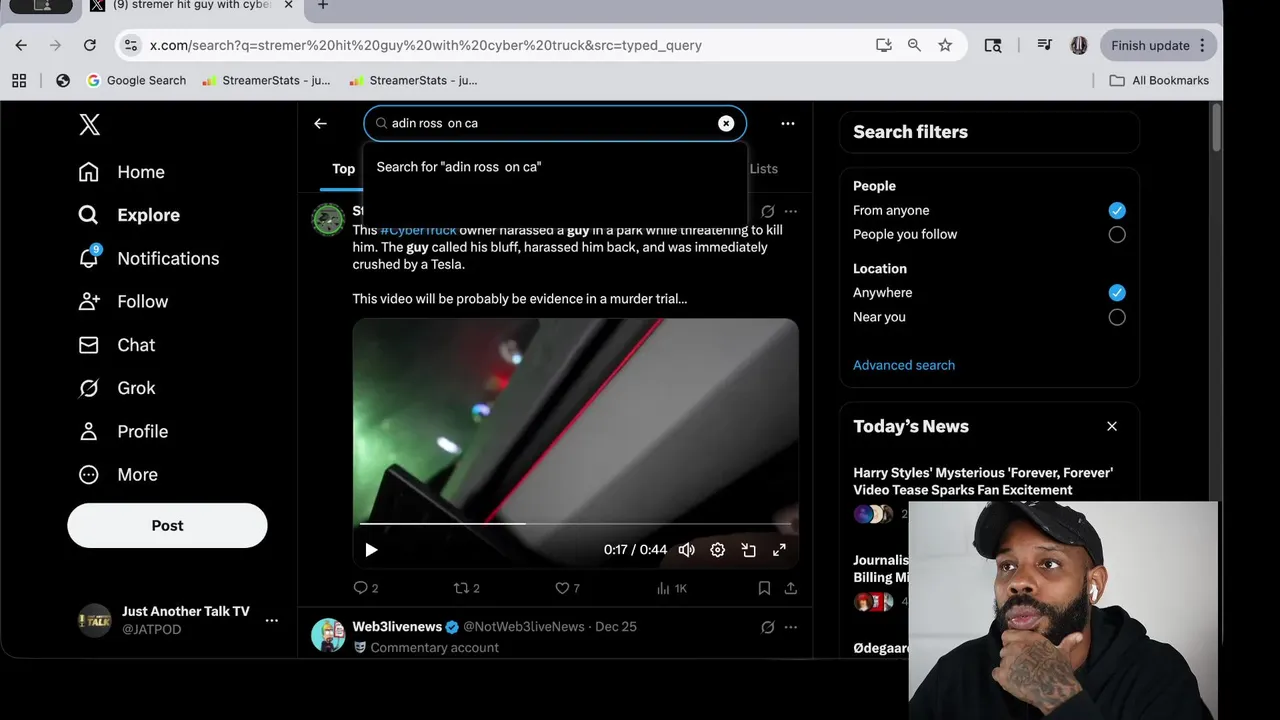Close the stremer hit guy tab

click(288, 6)
